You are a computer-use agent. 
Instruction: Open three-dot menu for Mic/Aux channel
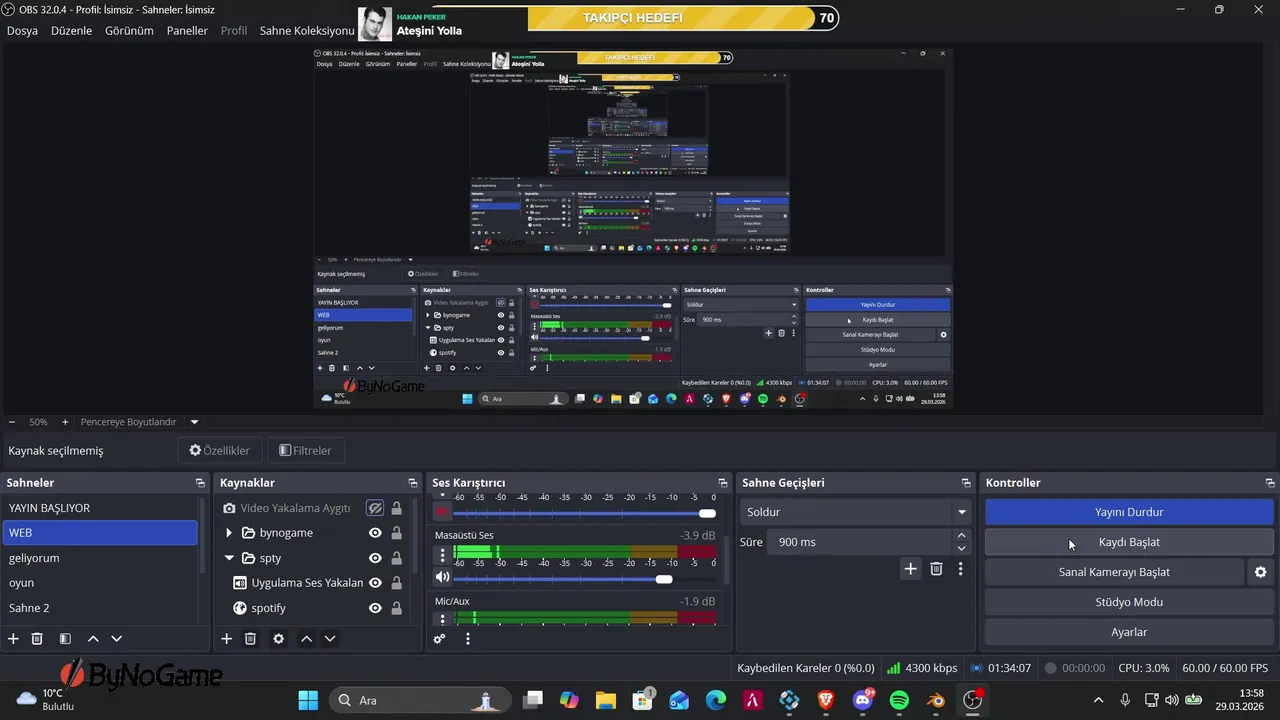coord(443,620)
